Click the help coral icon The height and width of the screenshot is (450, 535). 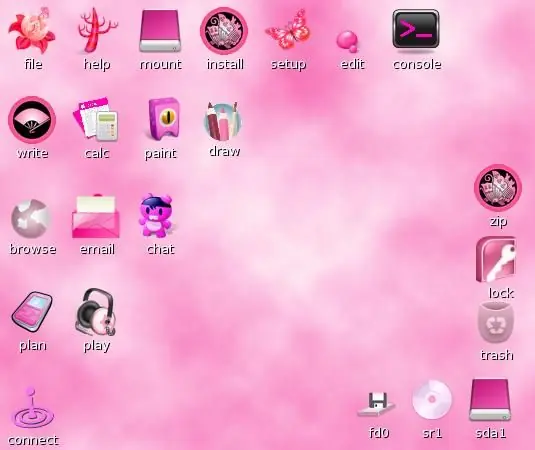[x=97, y=30]
